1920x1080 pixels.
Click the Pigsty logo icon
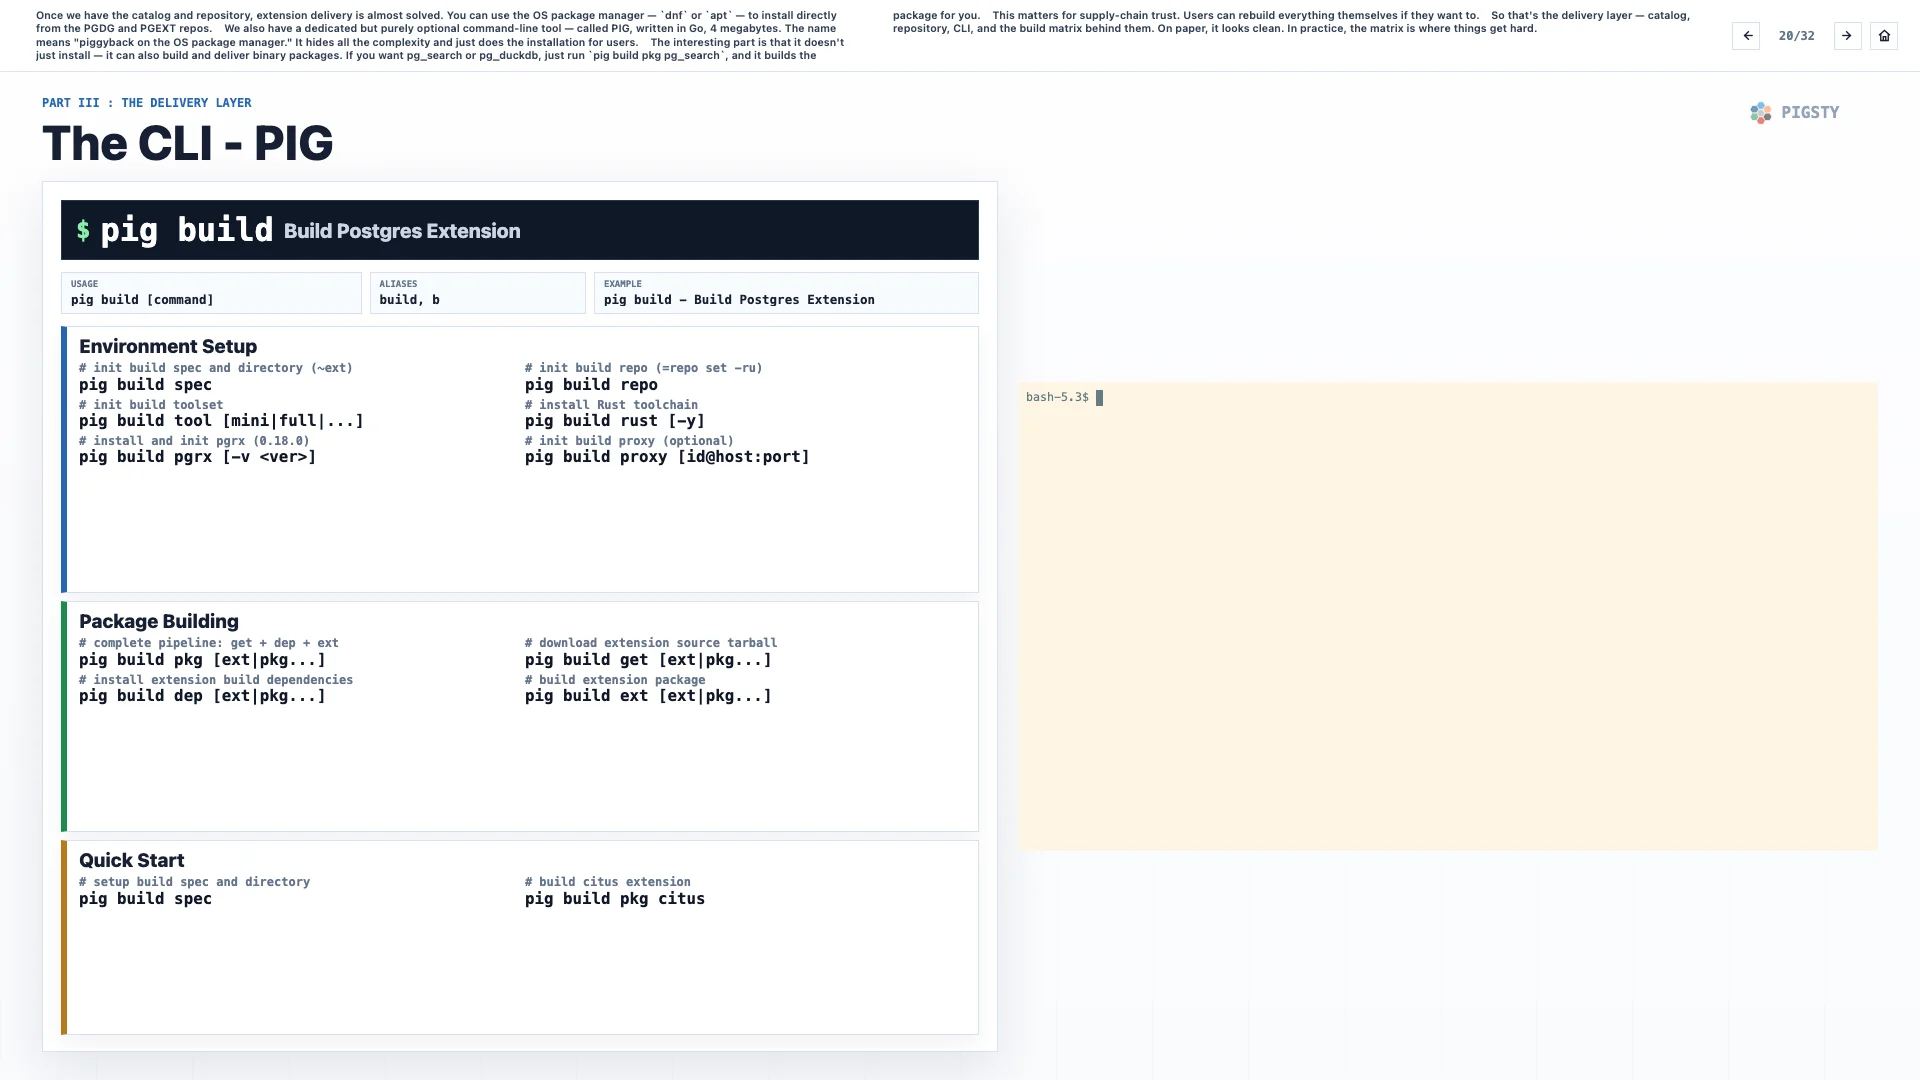tap(1760, 113)
